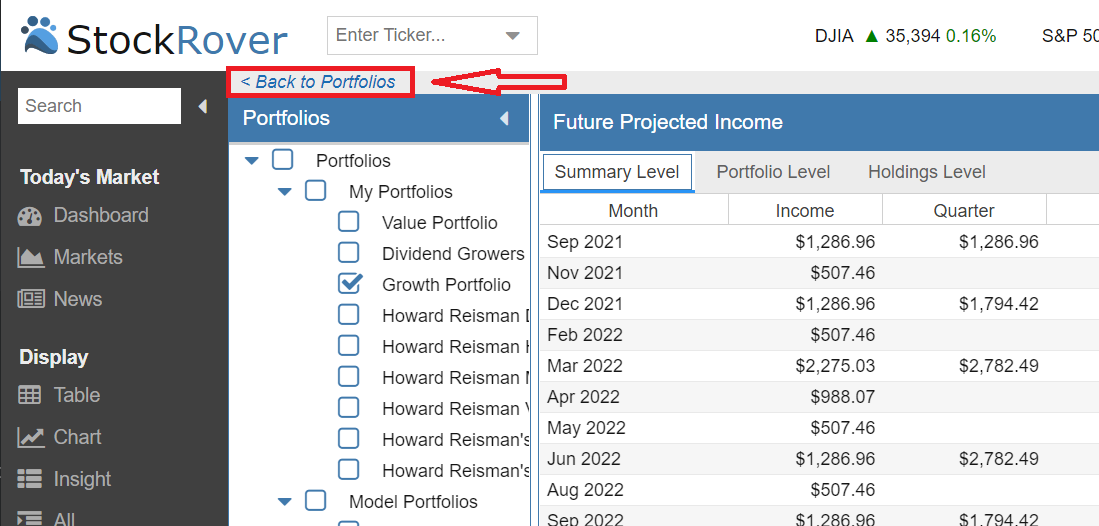1099x526 pixels.
Task: Click the News newspaper icon
Action: 30,299
